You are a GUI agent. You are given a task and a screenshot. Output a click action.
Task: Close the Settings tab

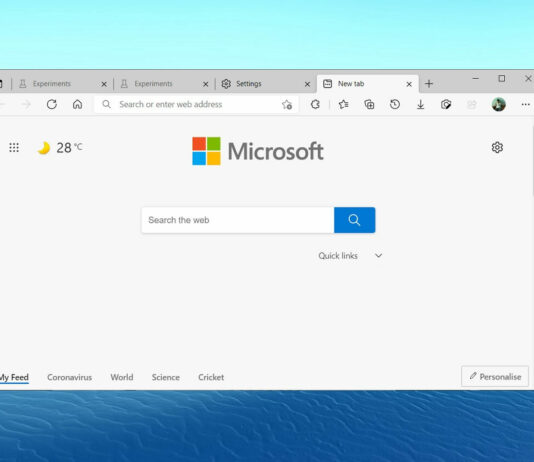tap(307, 84)
